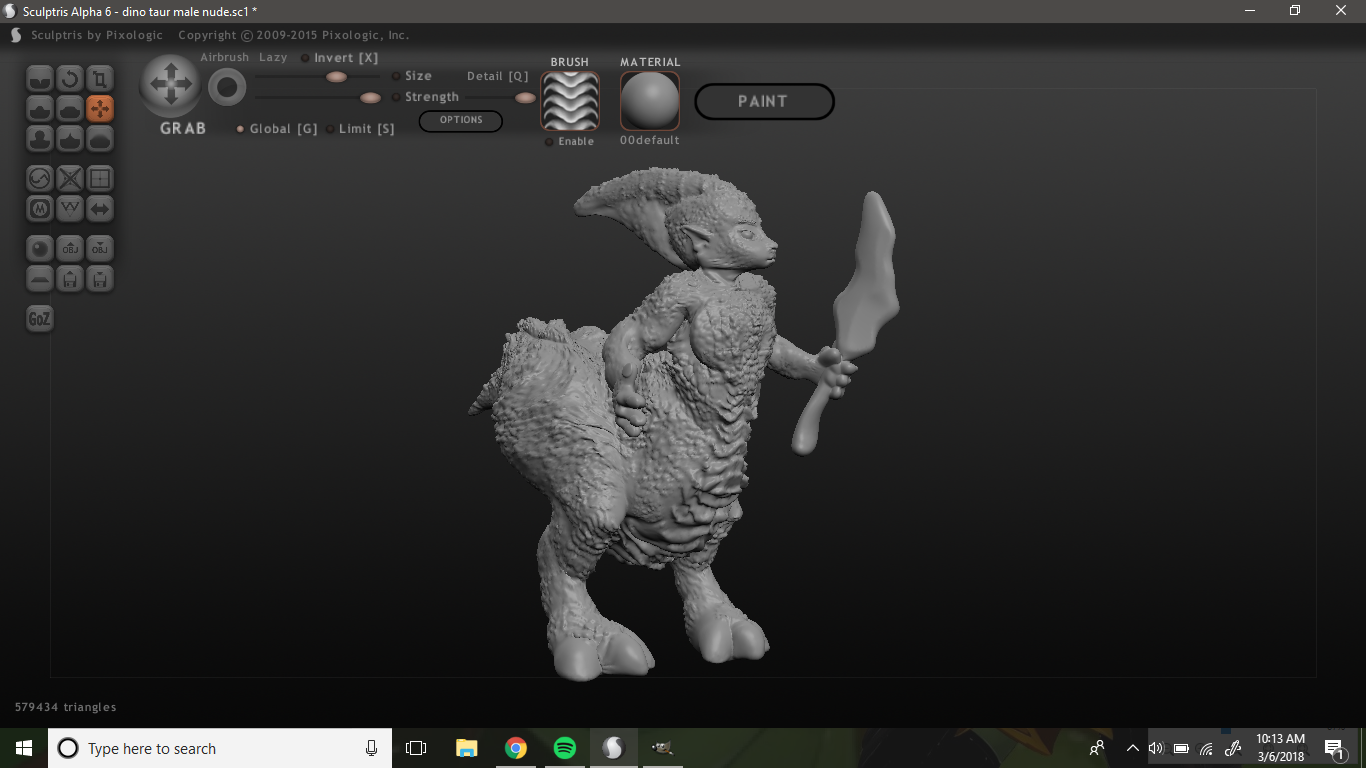Screen dimensions: 1366x768
Task: Switch to Paint mode
Action: (764, 101)
